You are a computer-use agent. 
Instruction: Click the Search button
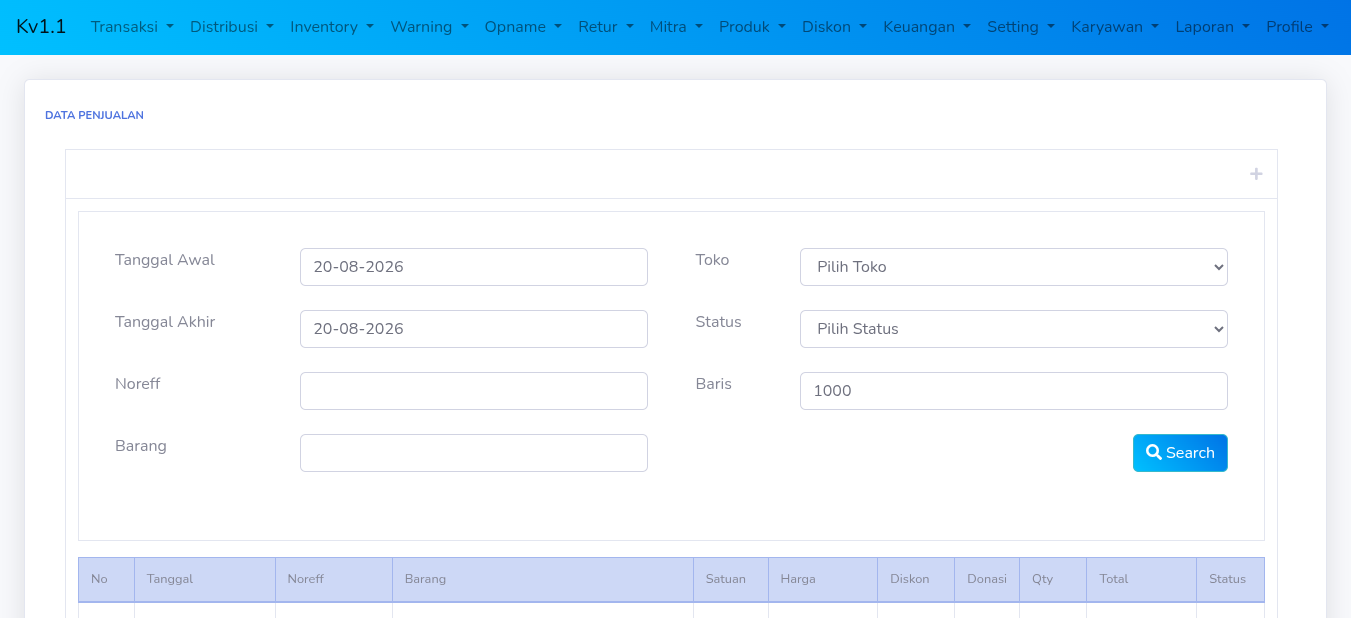(1180, 453)
